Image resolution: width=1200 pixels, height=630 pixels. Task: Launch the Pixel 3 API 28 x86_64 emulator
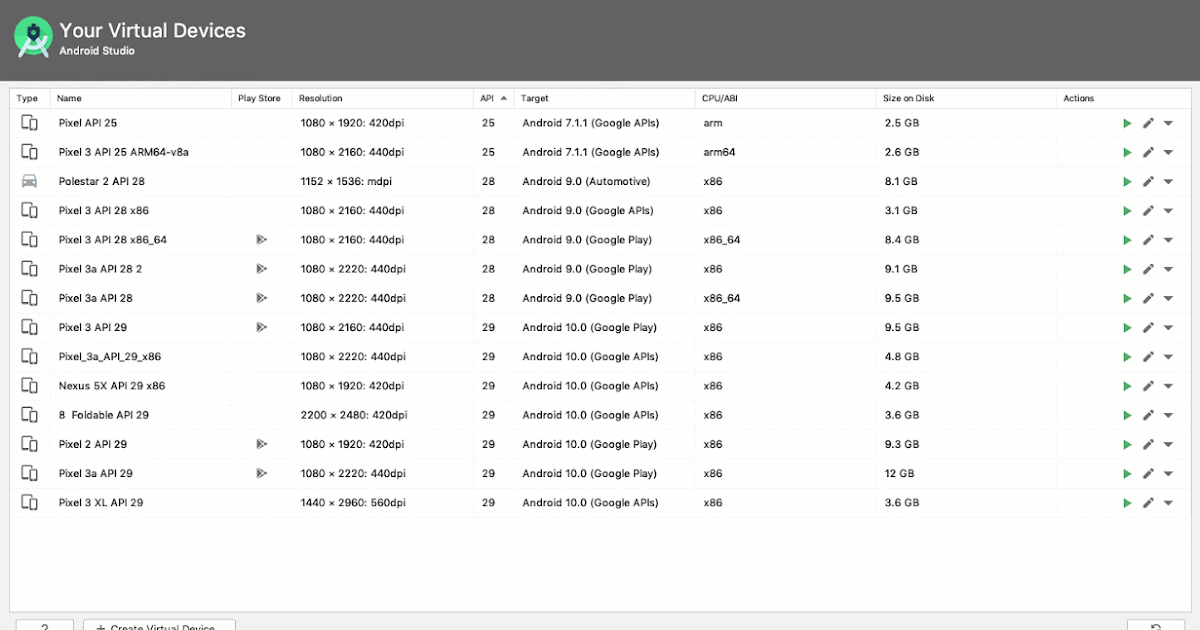tap(1127, 239)
